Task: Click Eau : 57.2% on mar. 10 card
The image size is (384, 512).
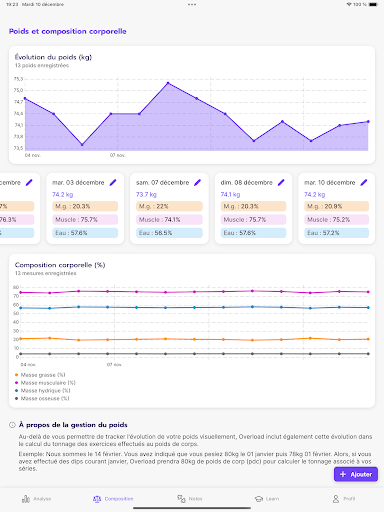Action: [x=336, y=233]
